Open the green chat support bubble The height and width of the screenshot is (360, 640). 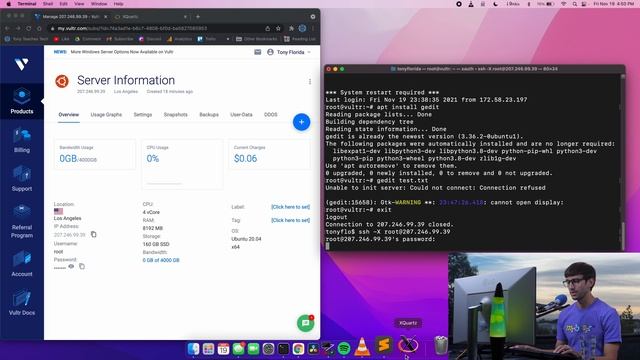(x=305, y=323)
